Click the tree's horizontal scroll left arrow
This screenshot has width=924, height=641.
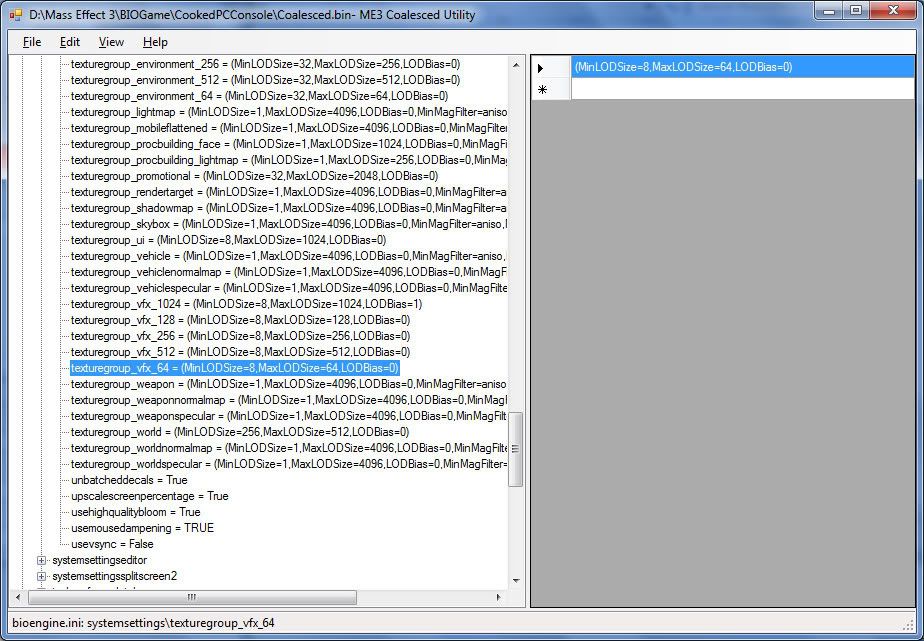coord(18,597)
